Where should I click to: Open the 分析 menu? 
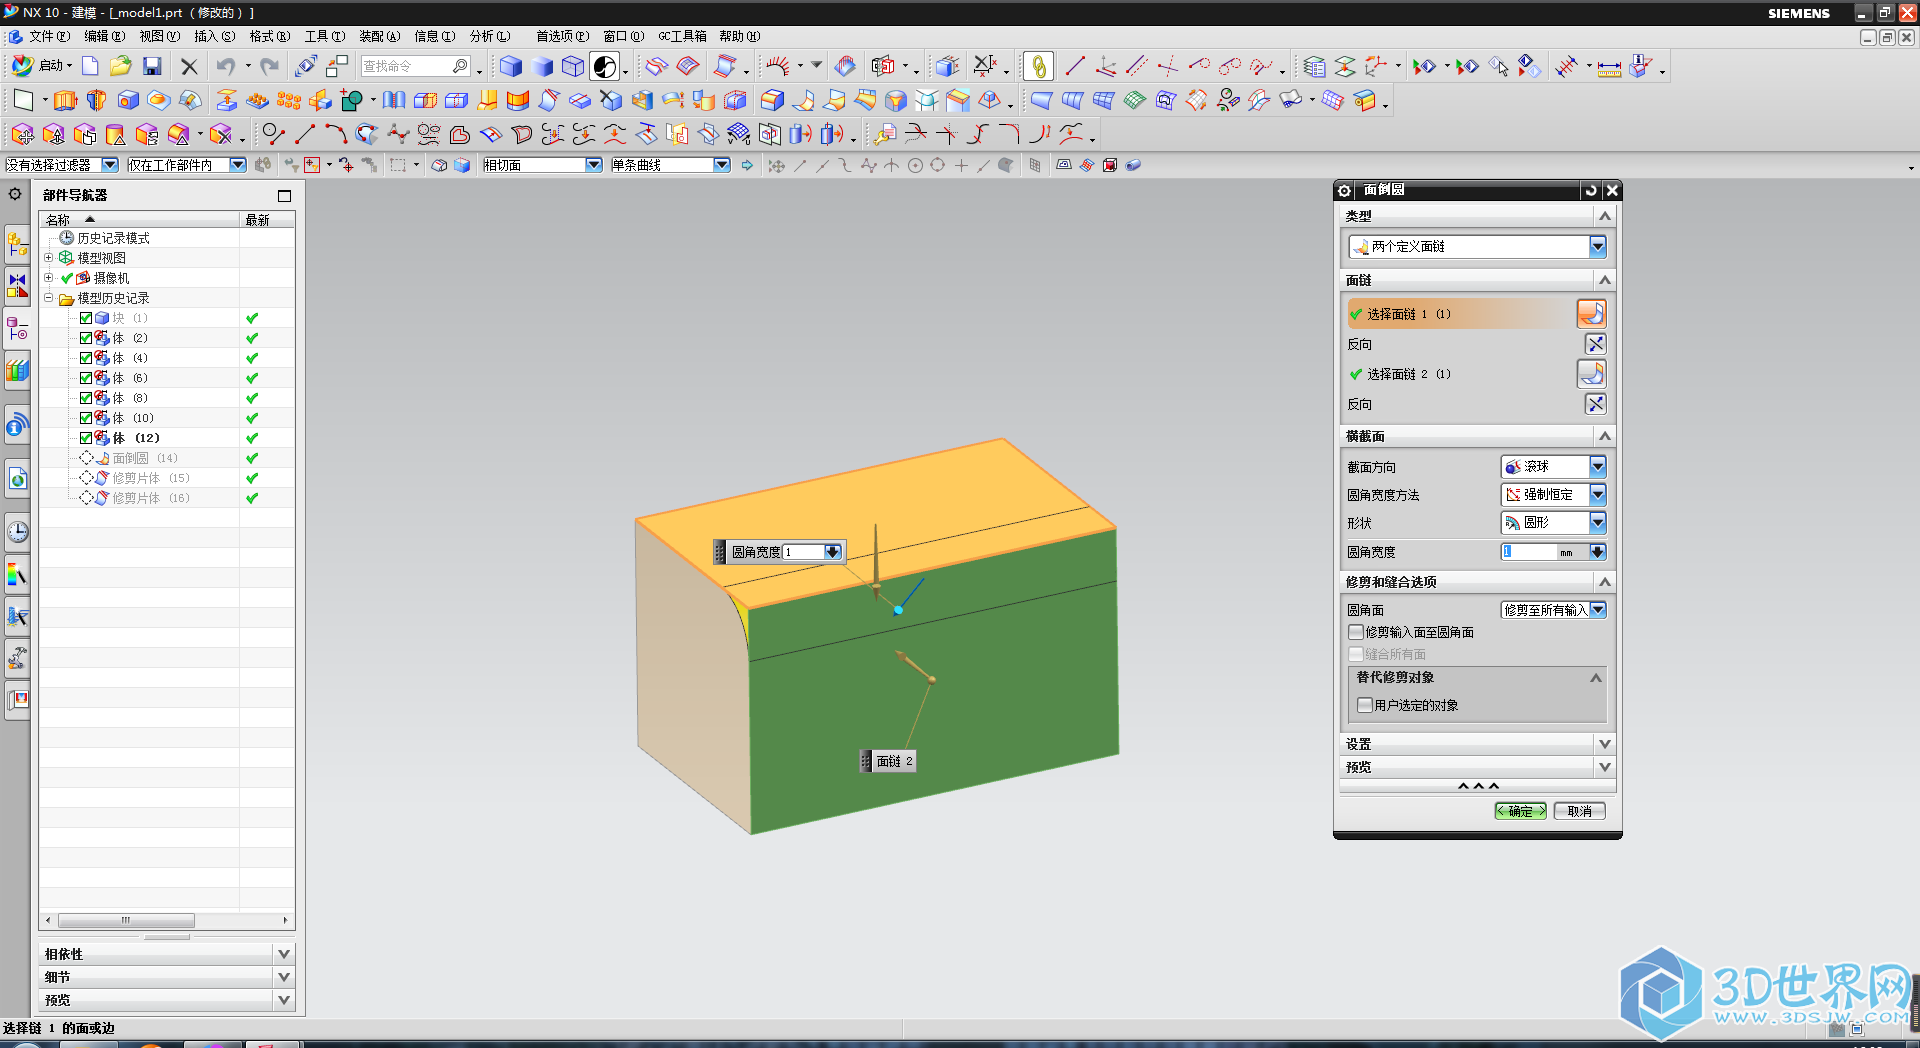pos(489,36)
